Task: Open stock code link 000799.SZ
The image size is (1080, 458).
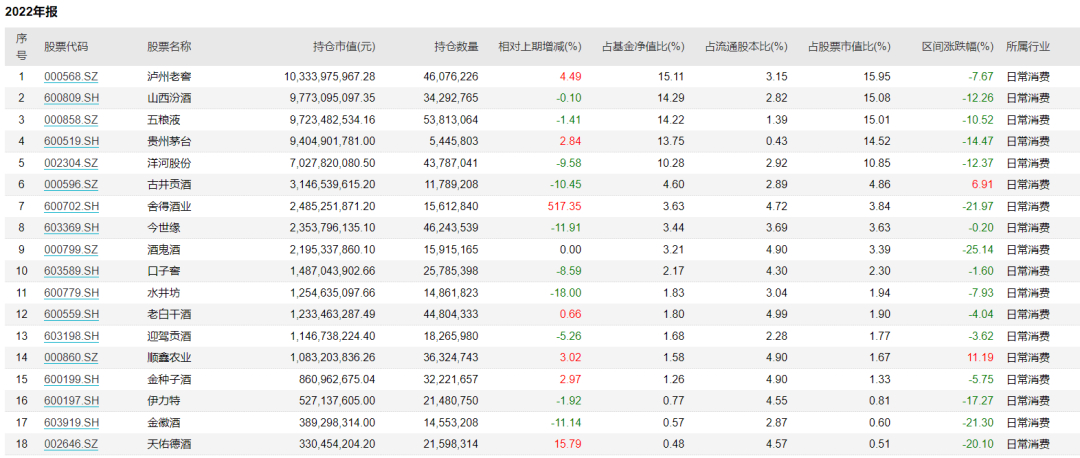Action: pyautogui.click(x=71, y=249)
